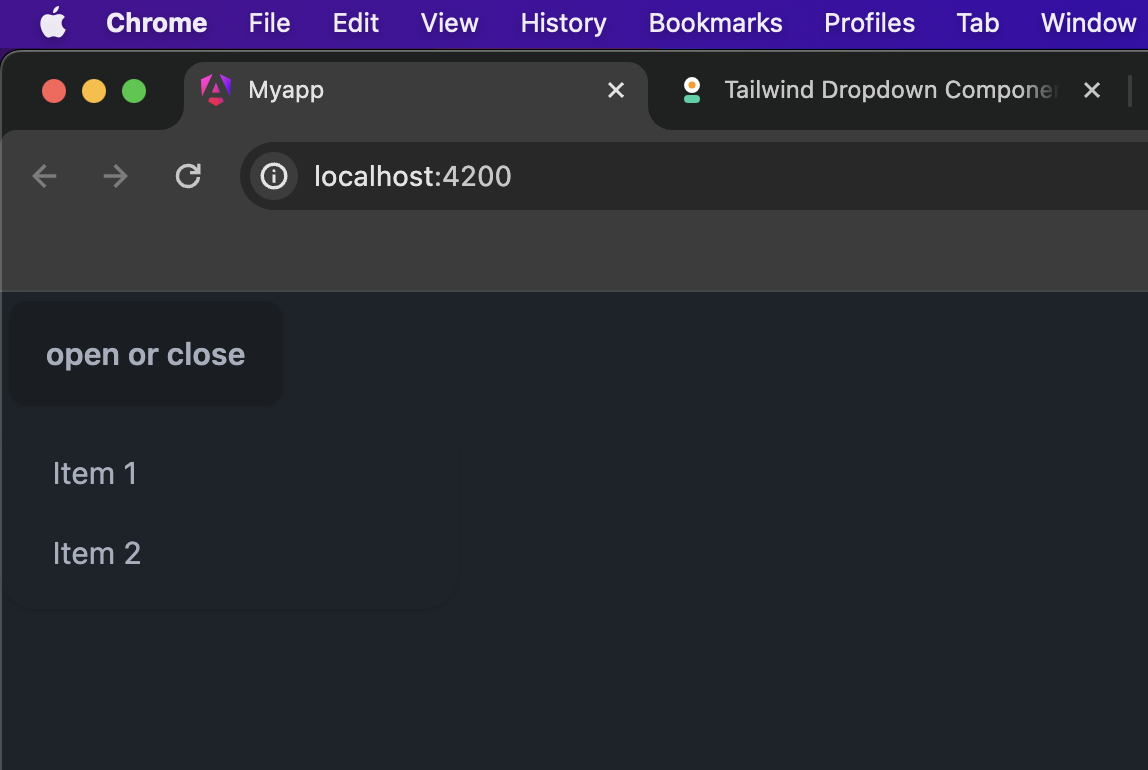
Task: Open the Chrome application menu
Action: pos(157,23)
